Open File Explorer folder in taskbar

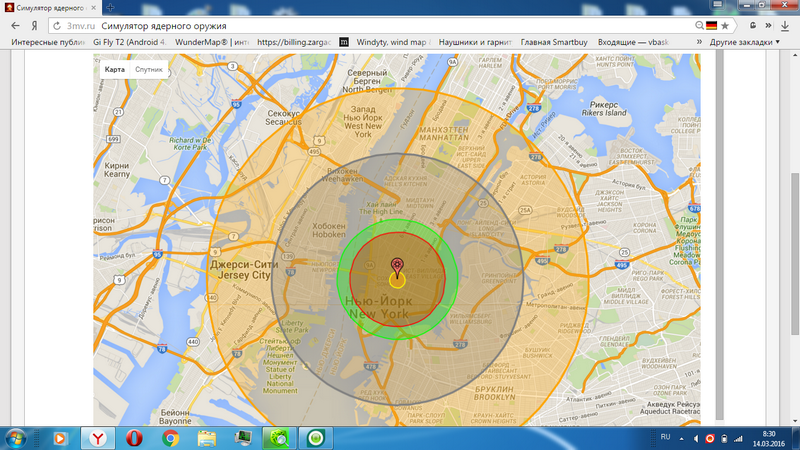pos(207,438)
